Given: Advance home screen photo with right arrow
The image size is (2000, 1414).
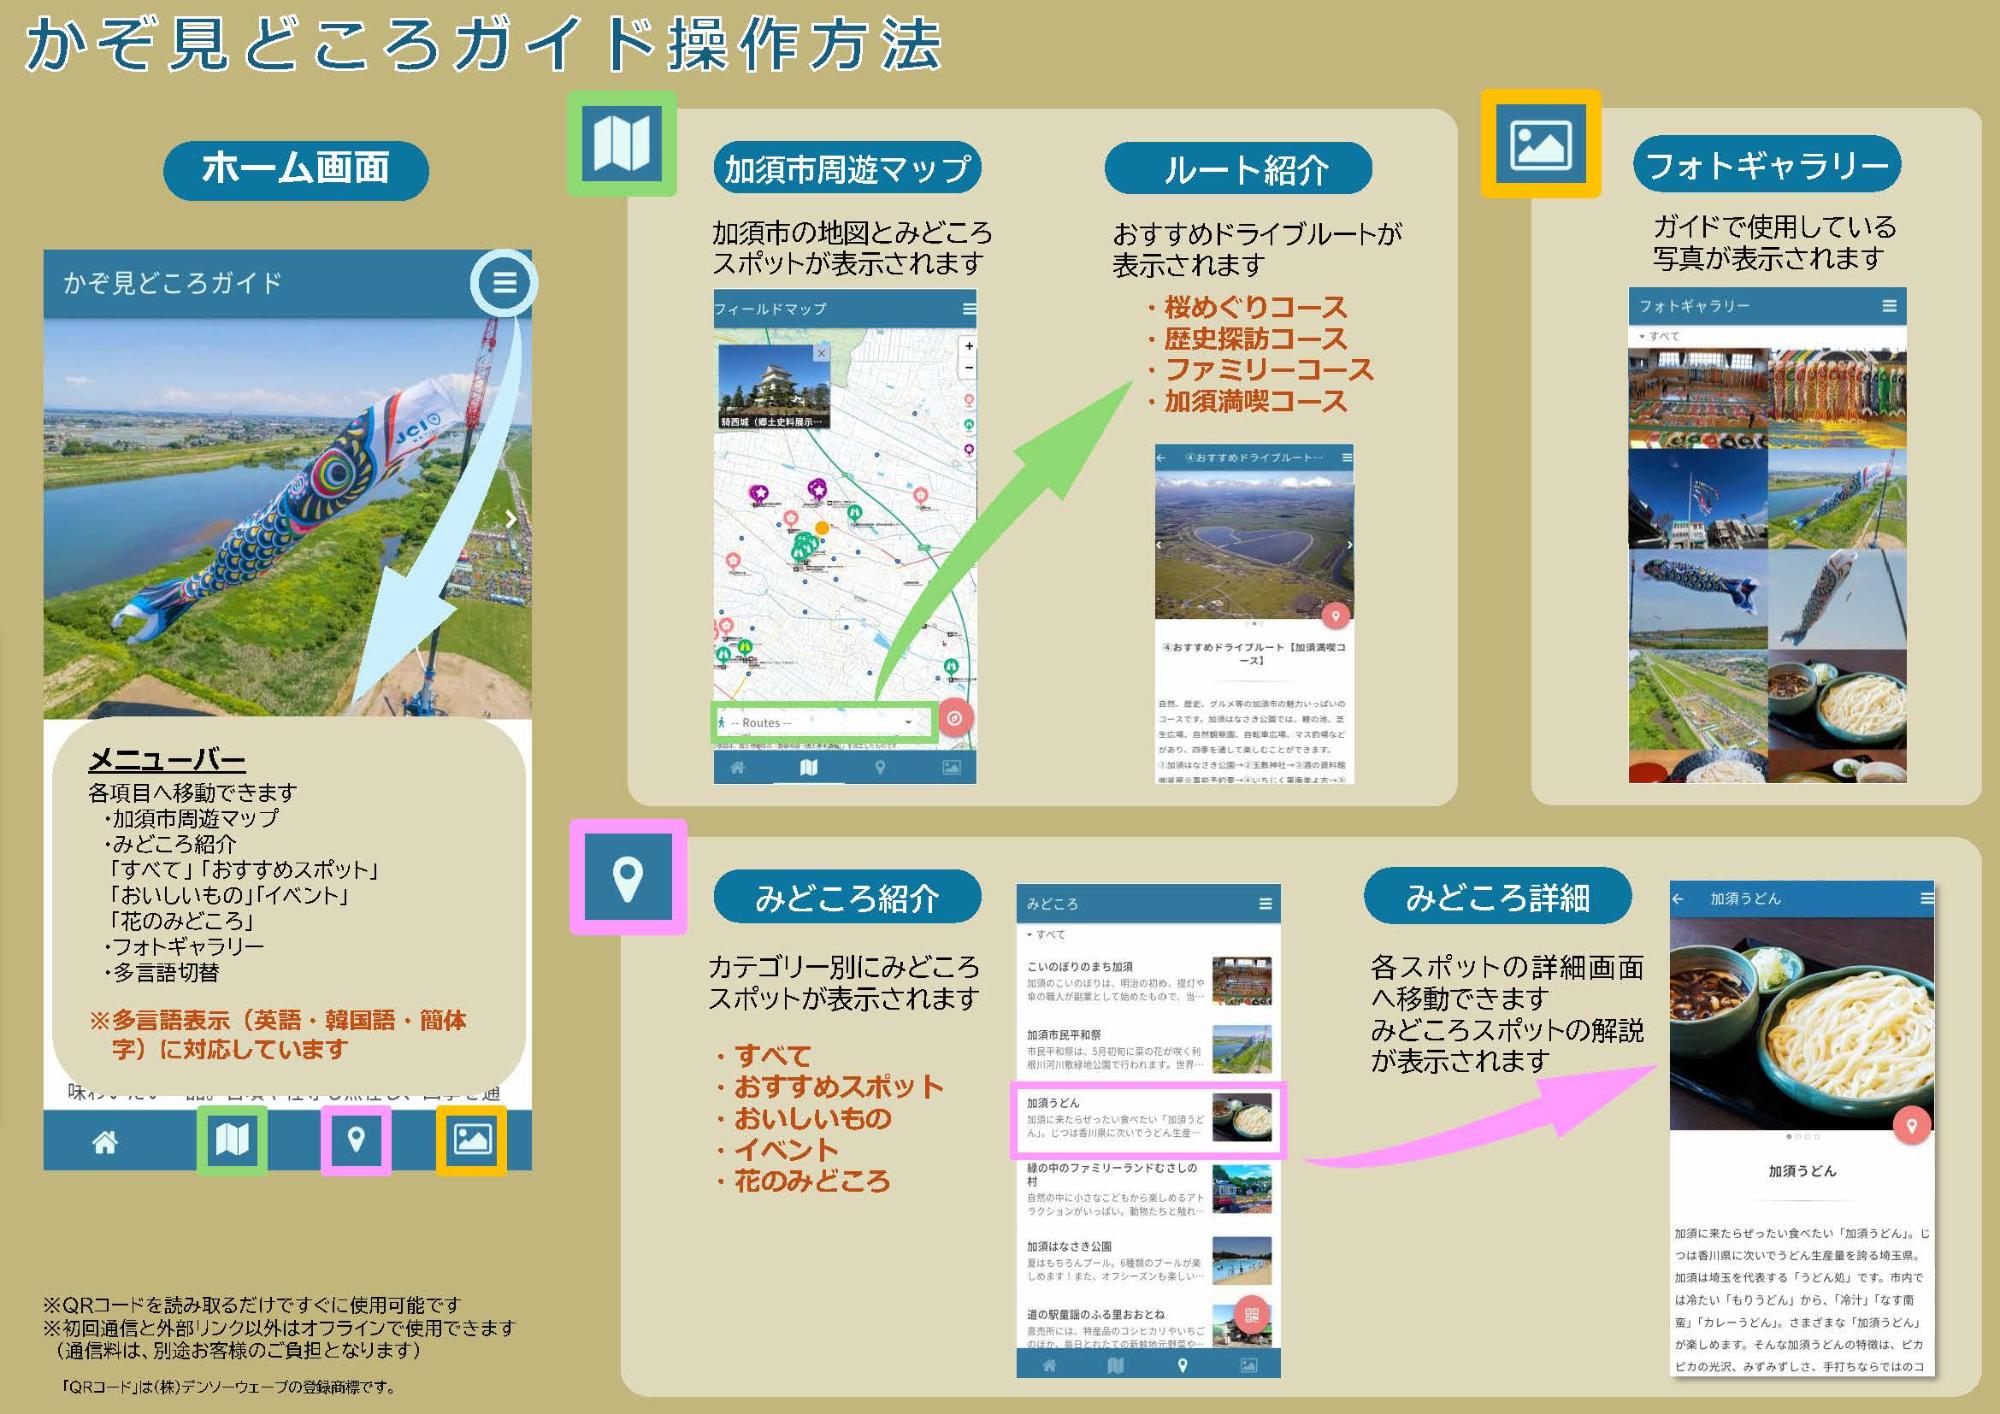Looking at the screenshot, I should click(x=510, y=519).
